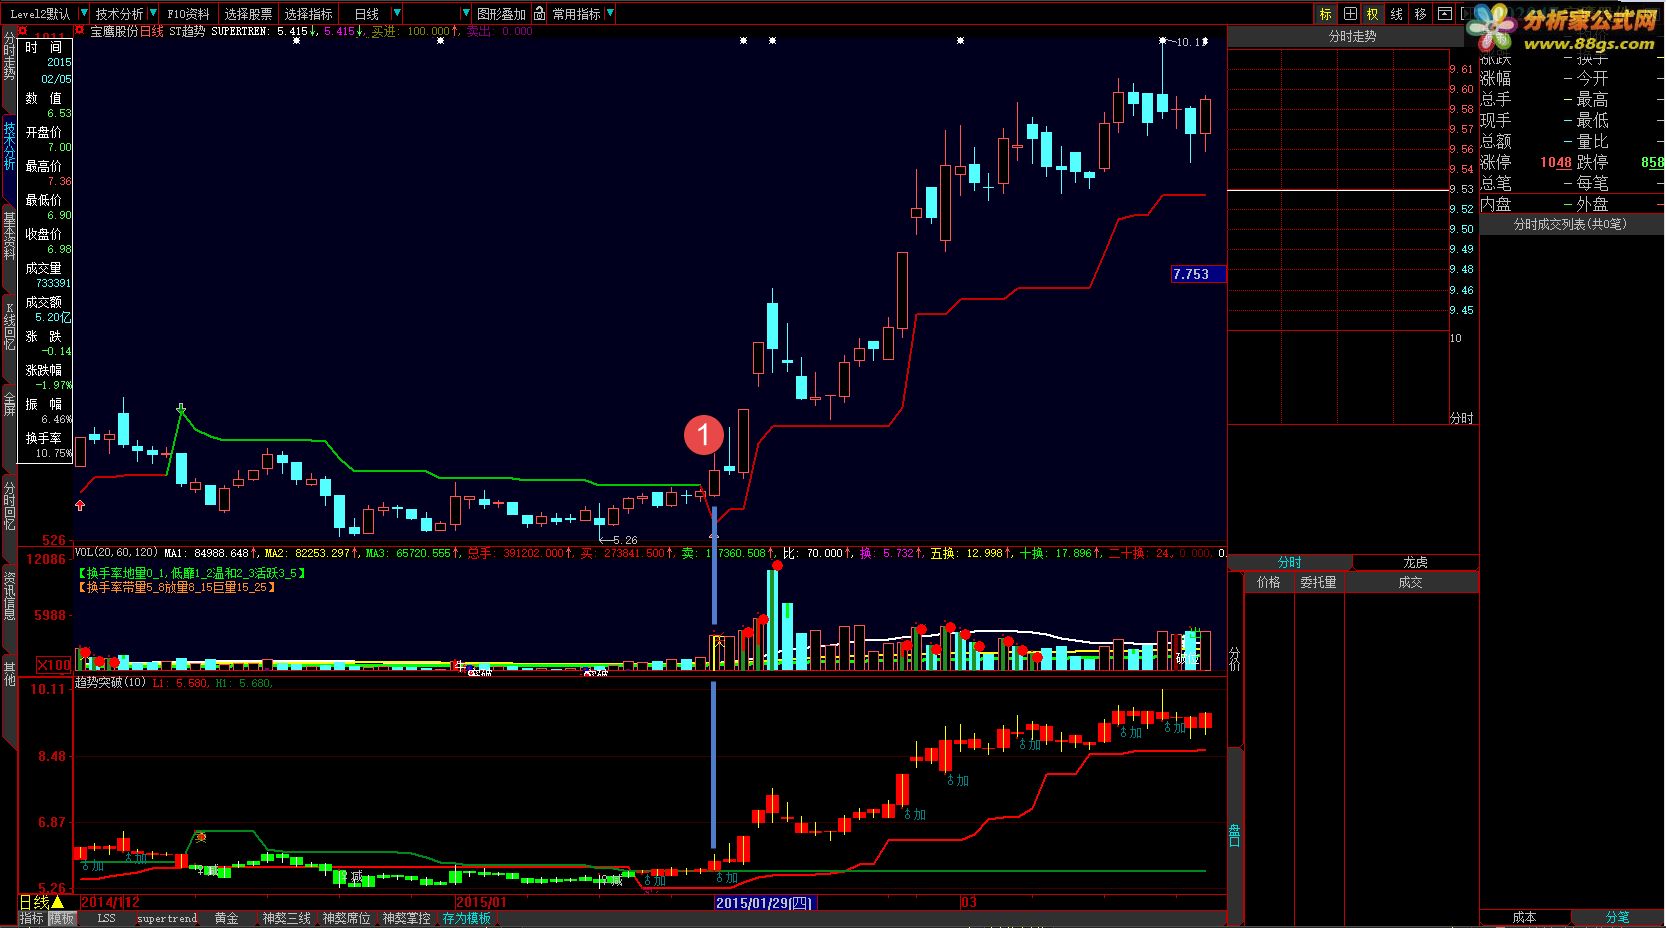This screenshot has height=928, width=1666.
Task: Expand the 日线 period dropdown arrow
Action: click(x=397, y=14)
